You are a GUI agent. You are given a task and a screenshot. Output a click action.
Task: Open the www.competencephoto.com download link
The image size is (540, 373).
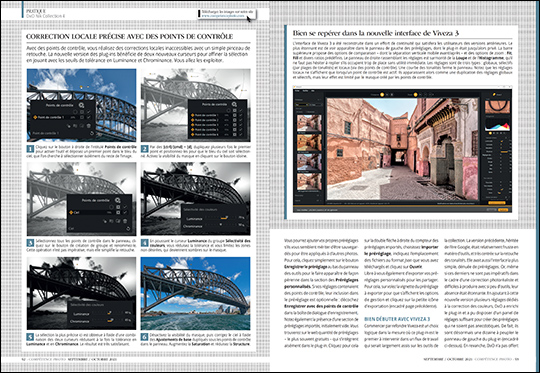[223, 16]
